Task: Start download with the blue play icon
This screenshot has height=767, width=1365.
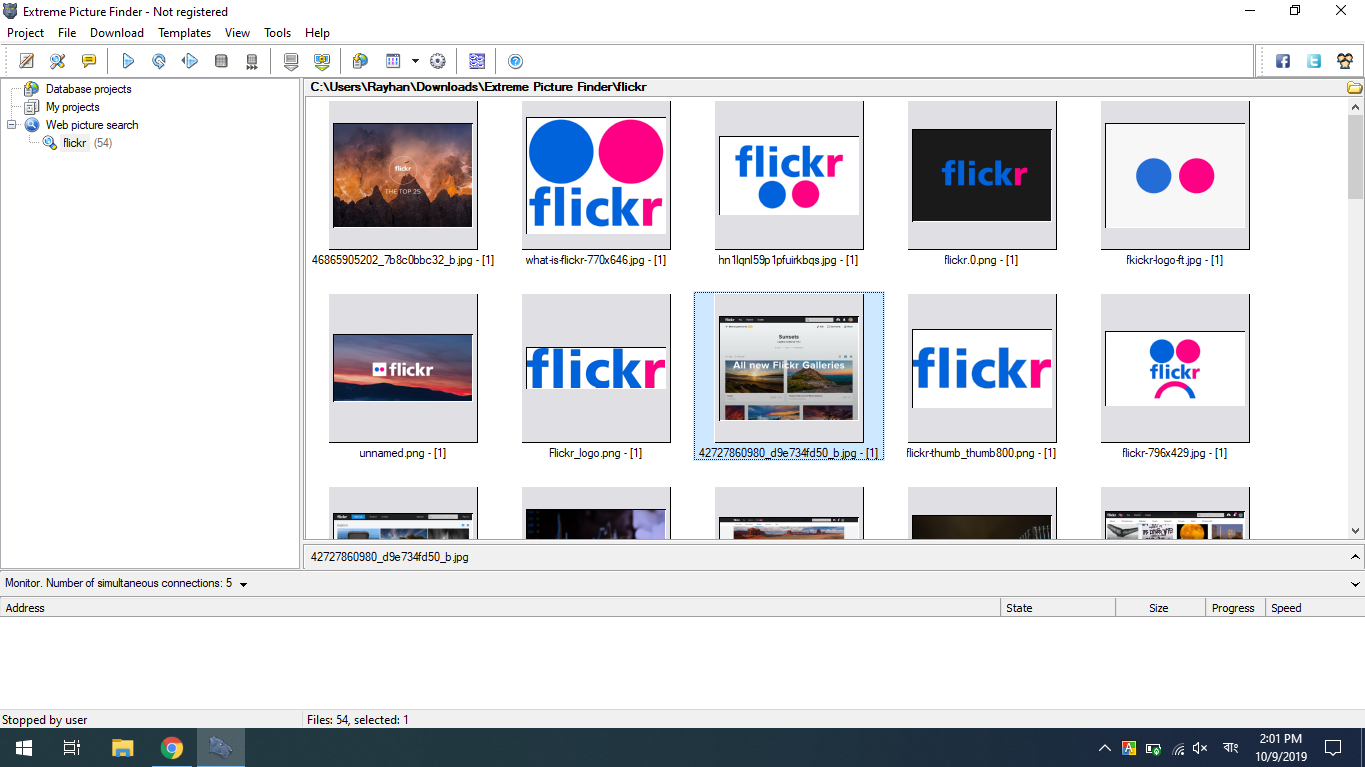Action: pyautogui.click(x=128, y=61)
